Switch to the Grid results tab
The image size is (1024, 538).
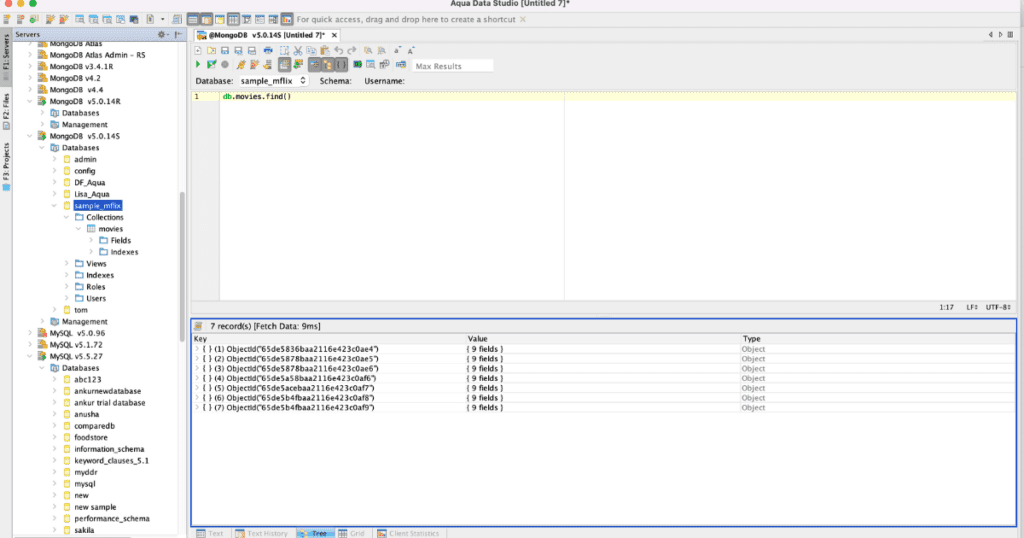[351, 533]
